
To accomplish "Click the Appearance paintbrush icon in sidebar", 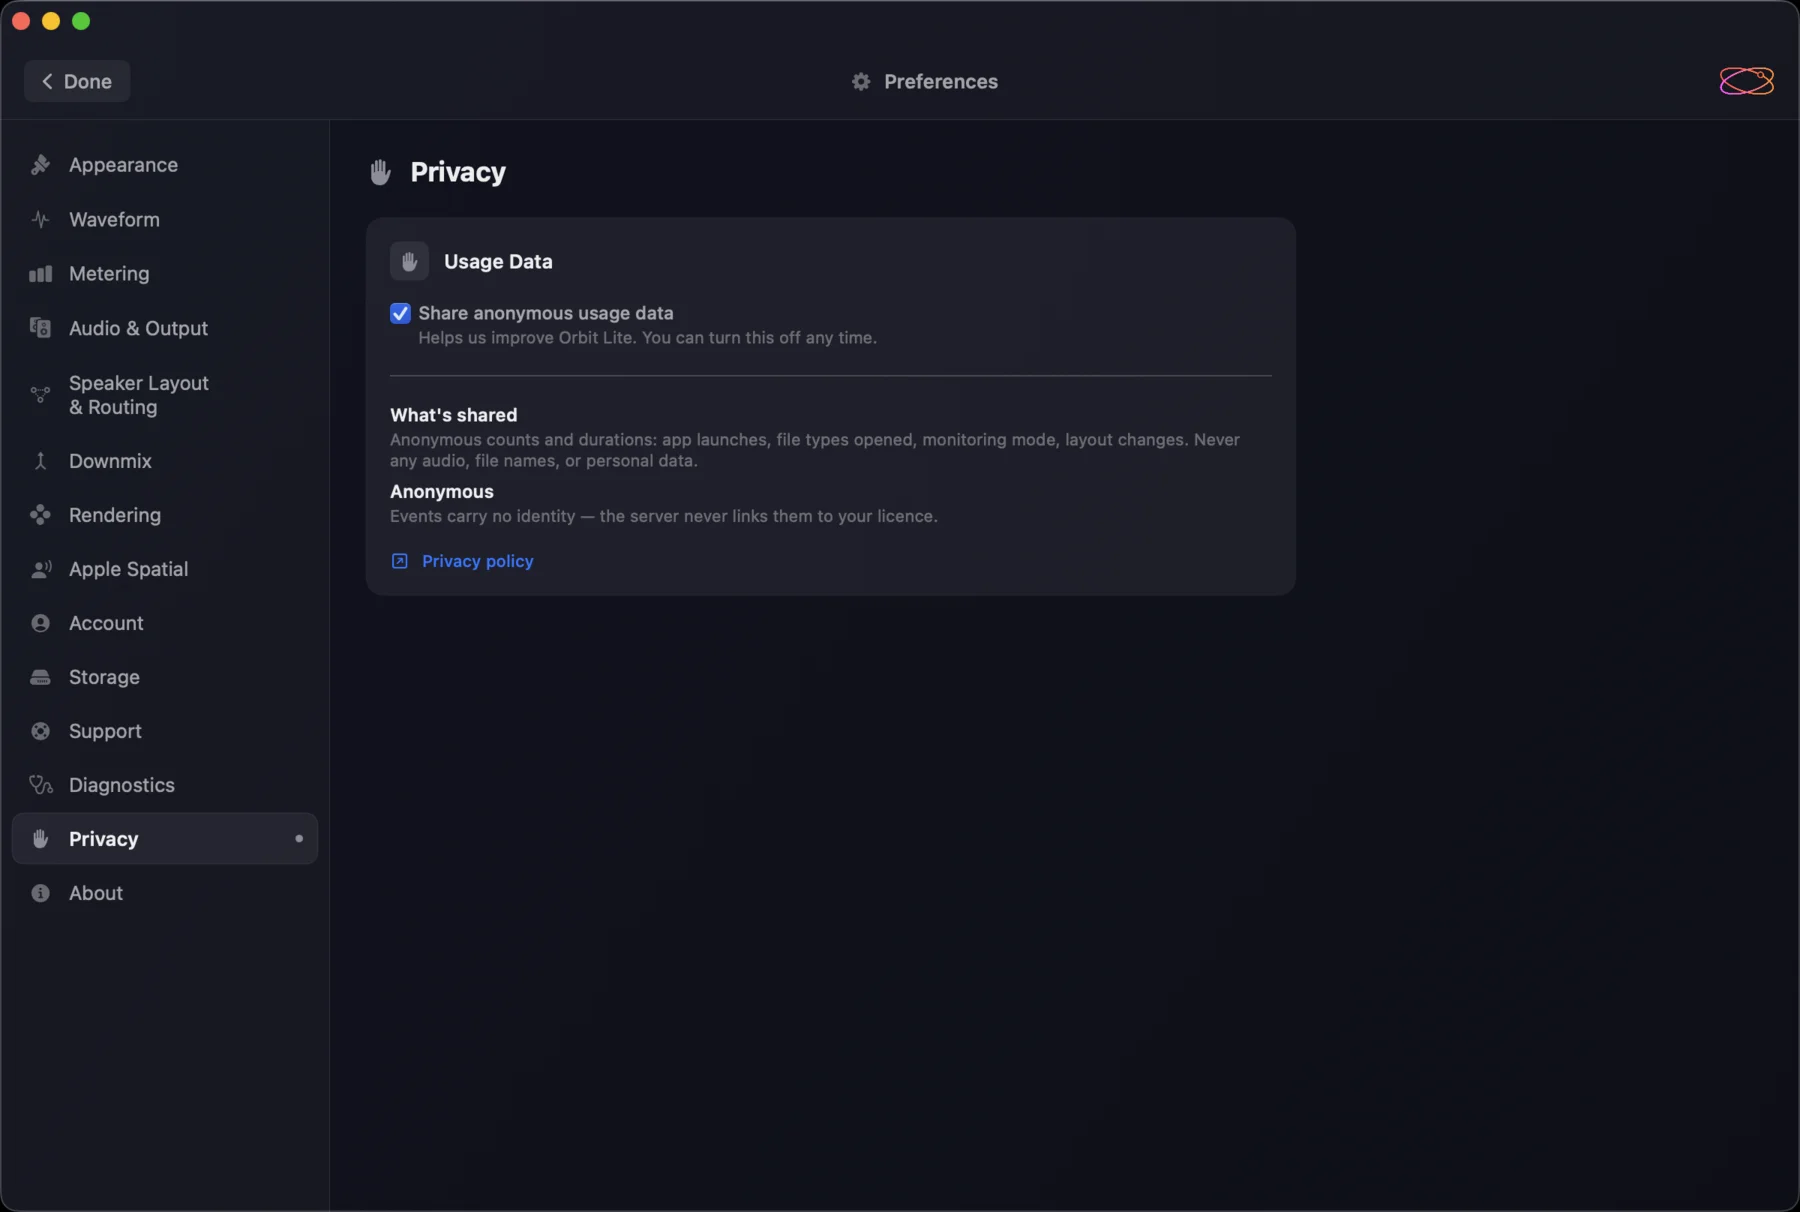I will (40, 165).
